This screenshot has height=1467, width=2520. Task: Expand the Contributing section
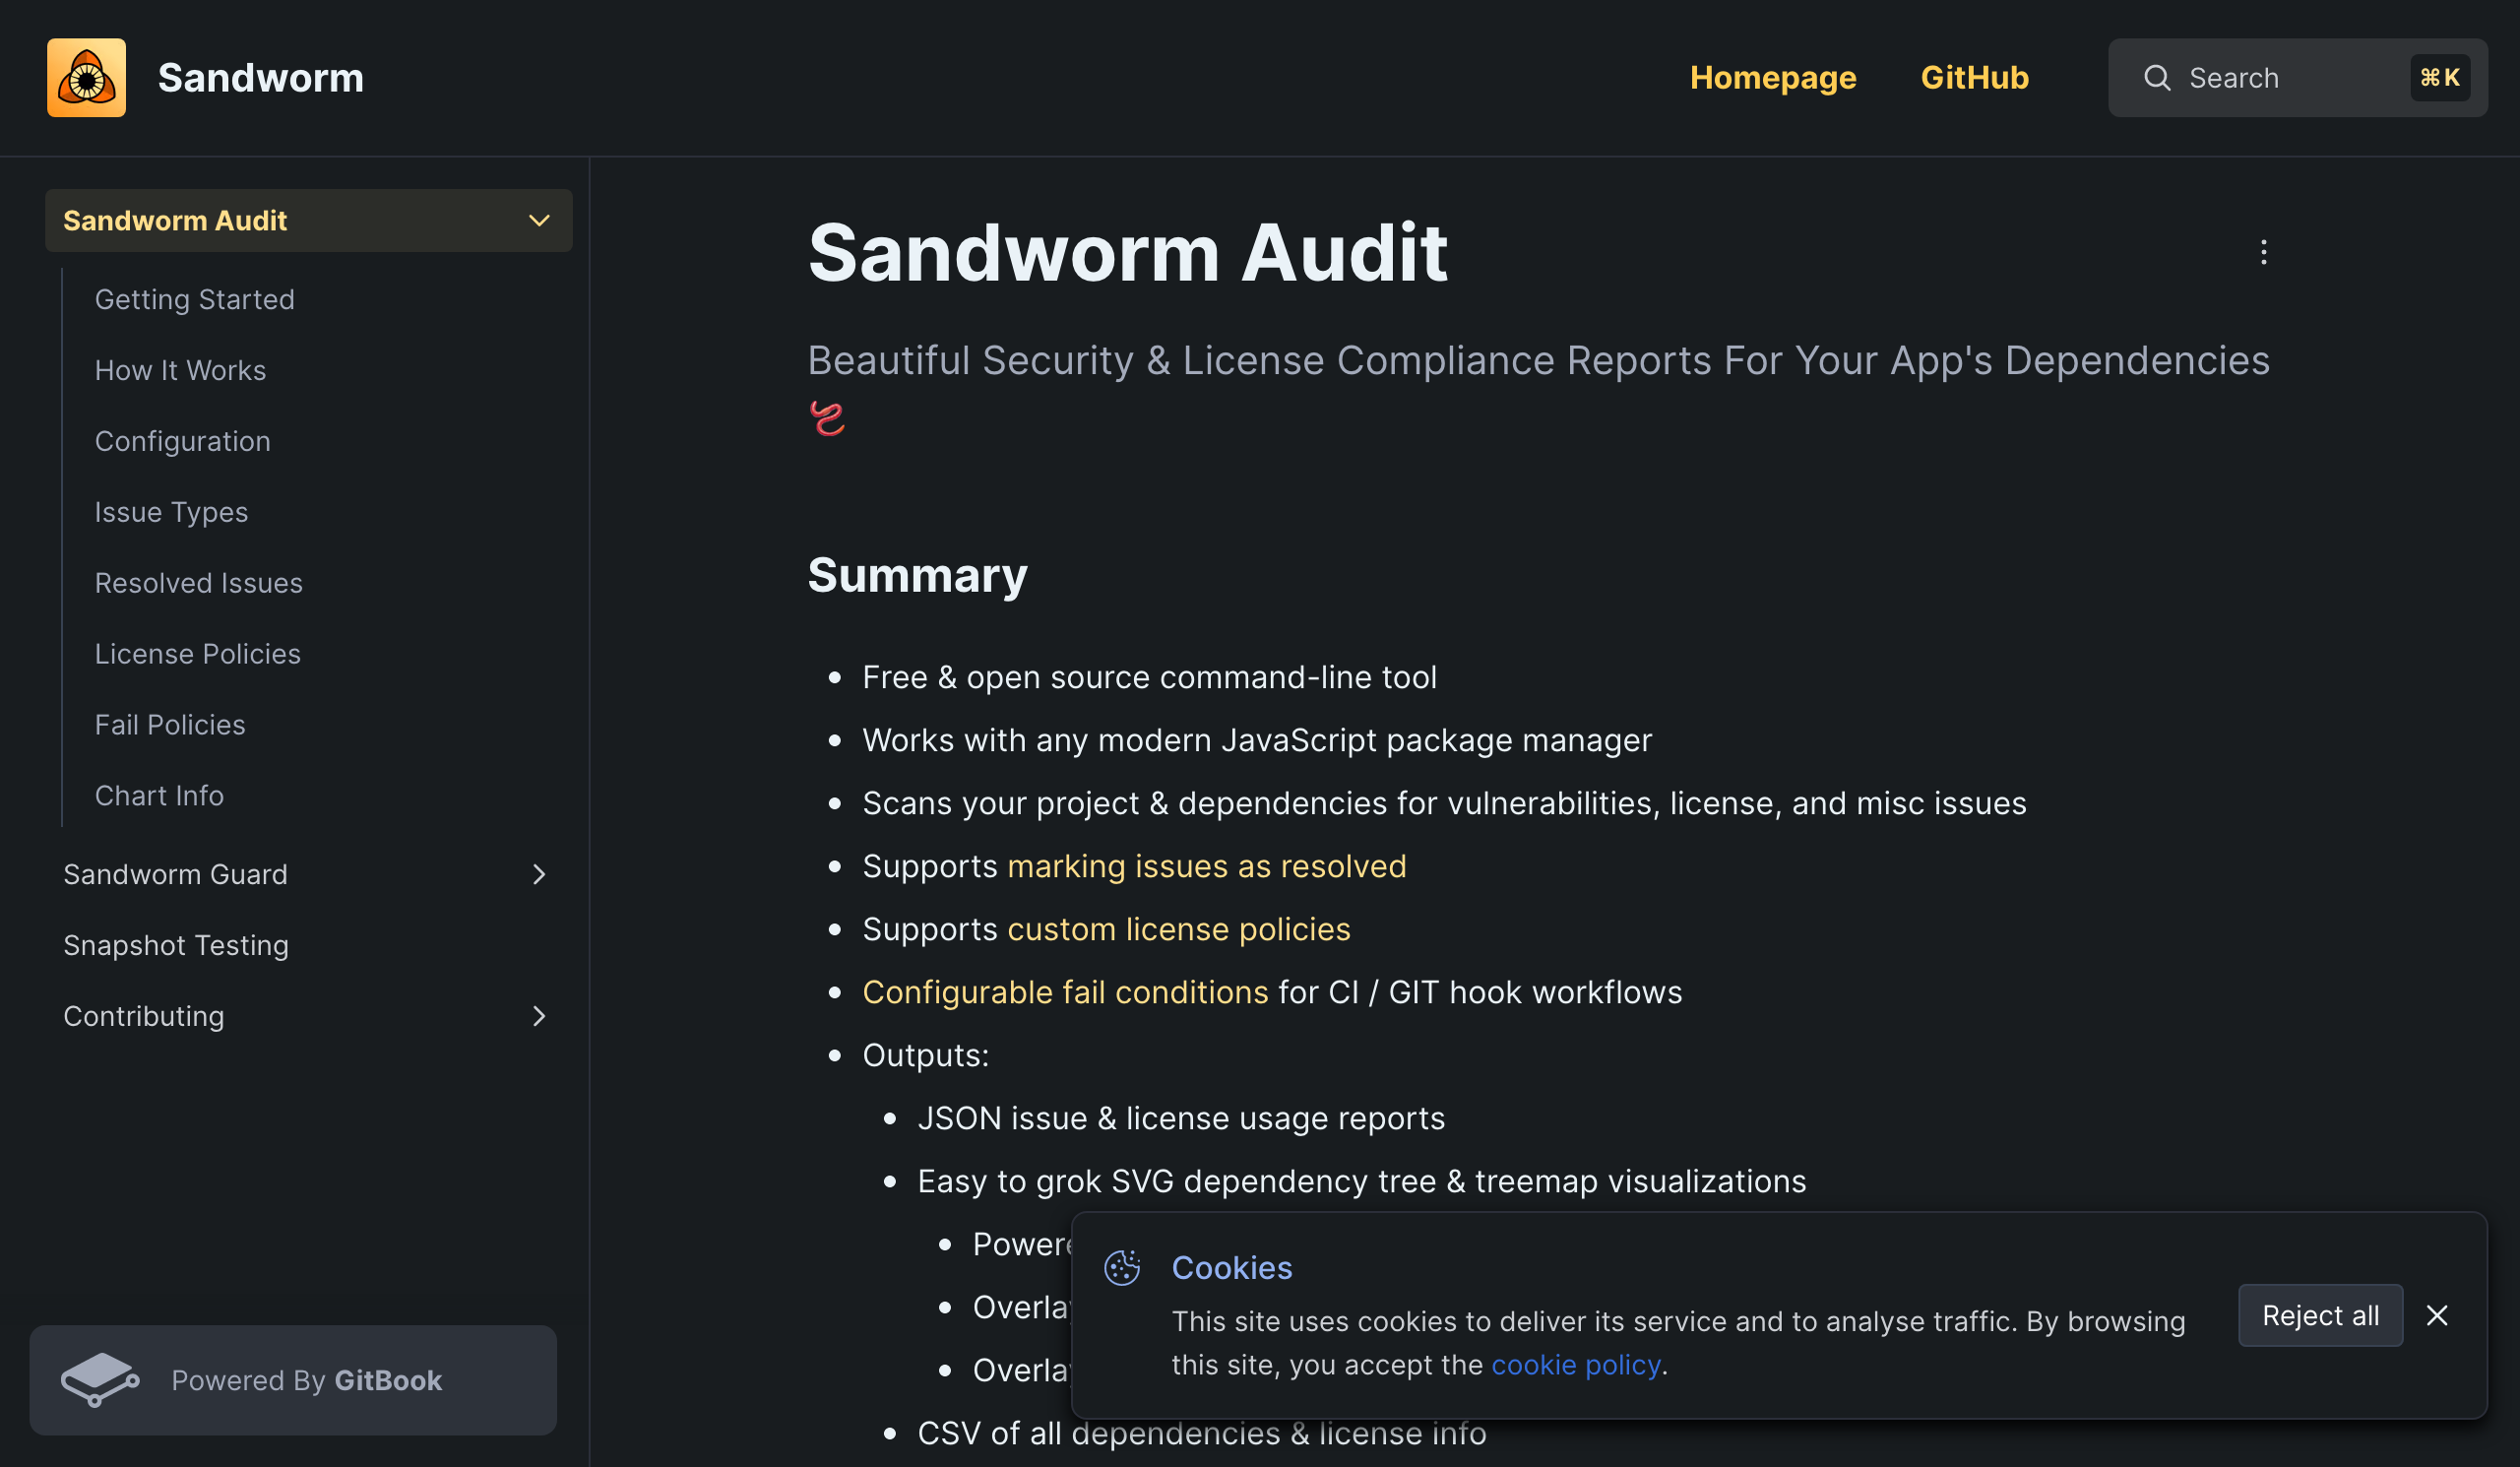pyautogui.click(x=539, y=1017)
